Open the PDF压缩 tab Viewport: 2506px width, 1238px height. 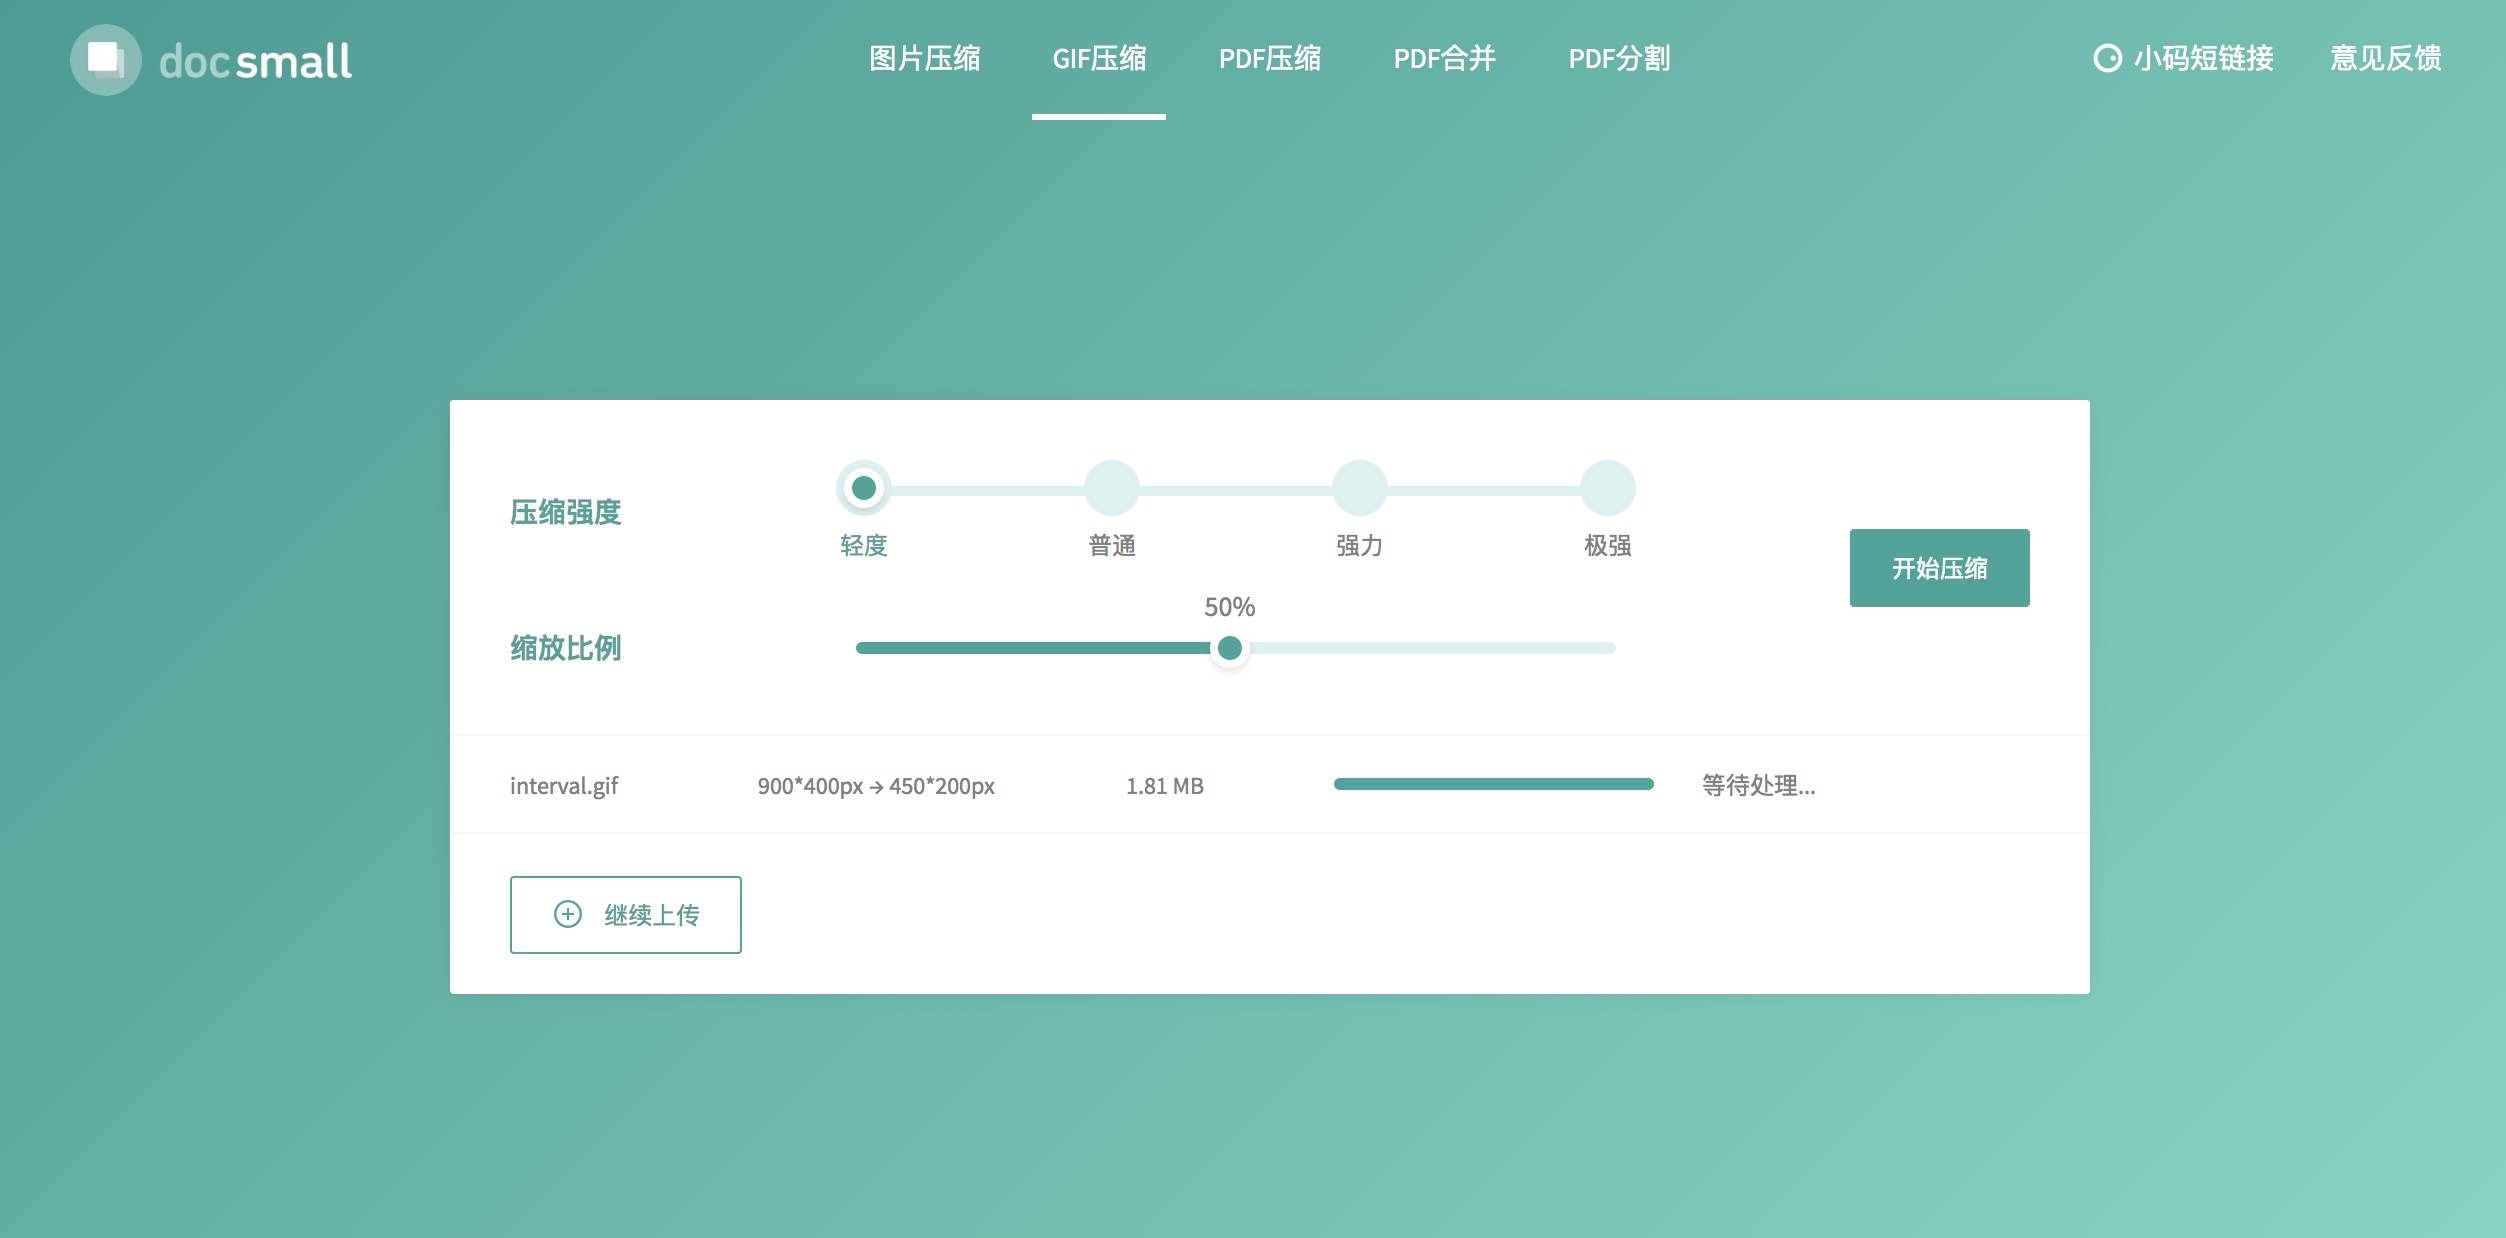pos(1270,59)
